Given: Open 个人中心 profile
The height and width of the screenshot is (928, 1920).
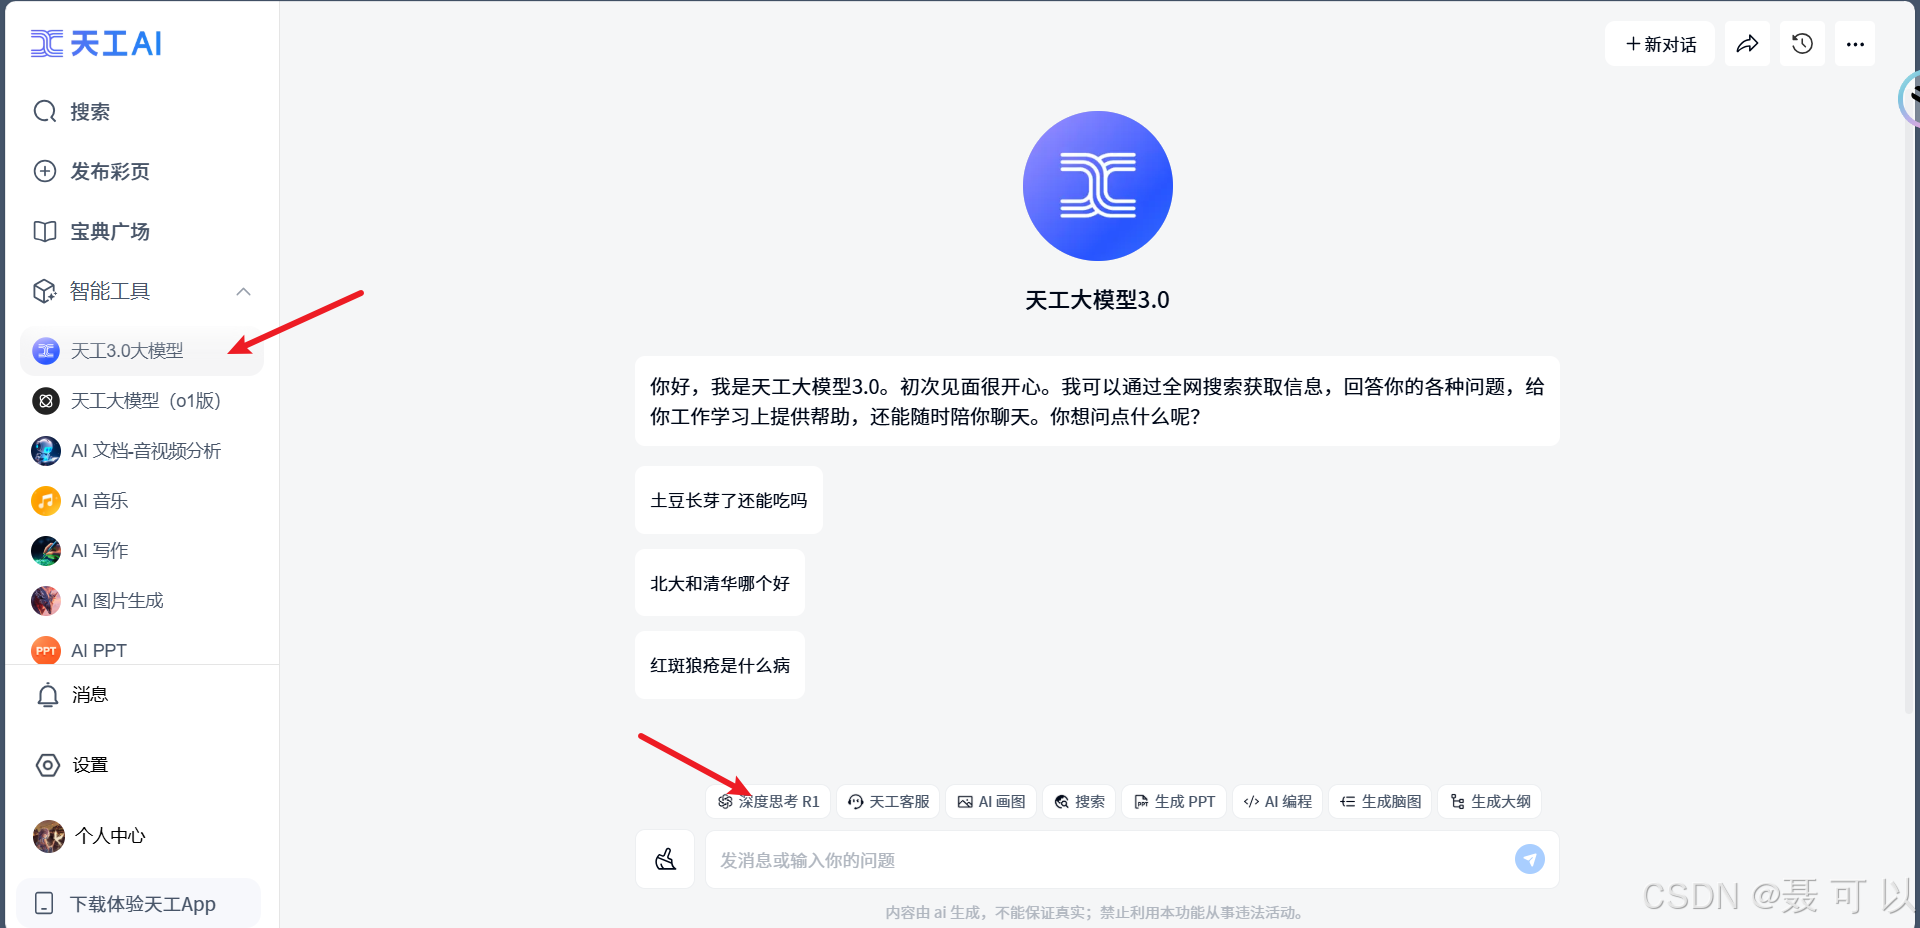Looking at the screenshot, I should pos(90,836).
